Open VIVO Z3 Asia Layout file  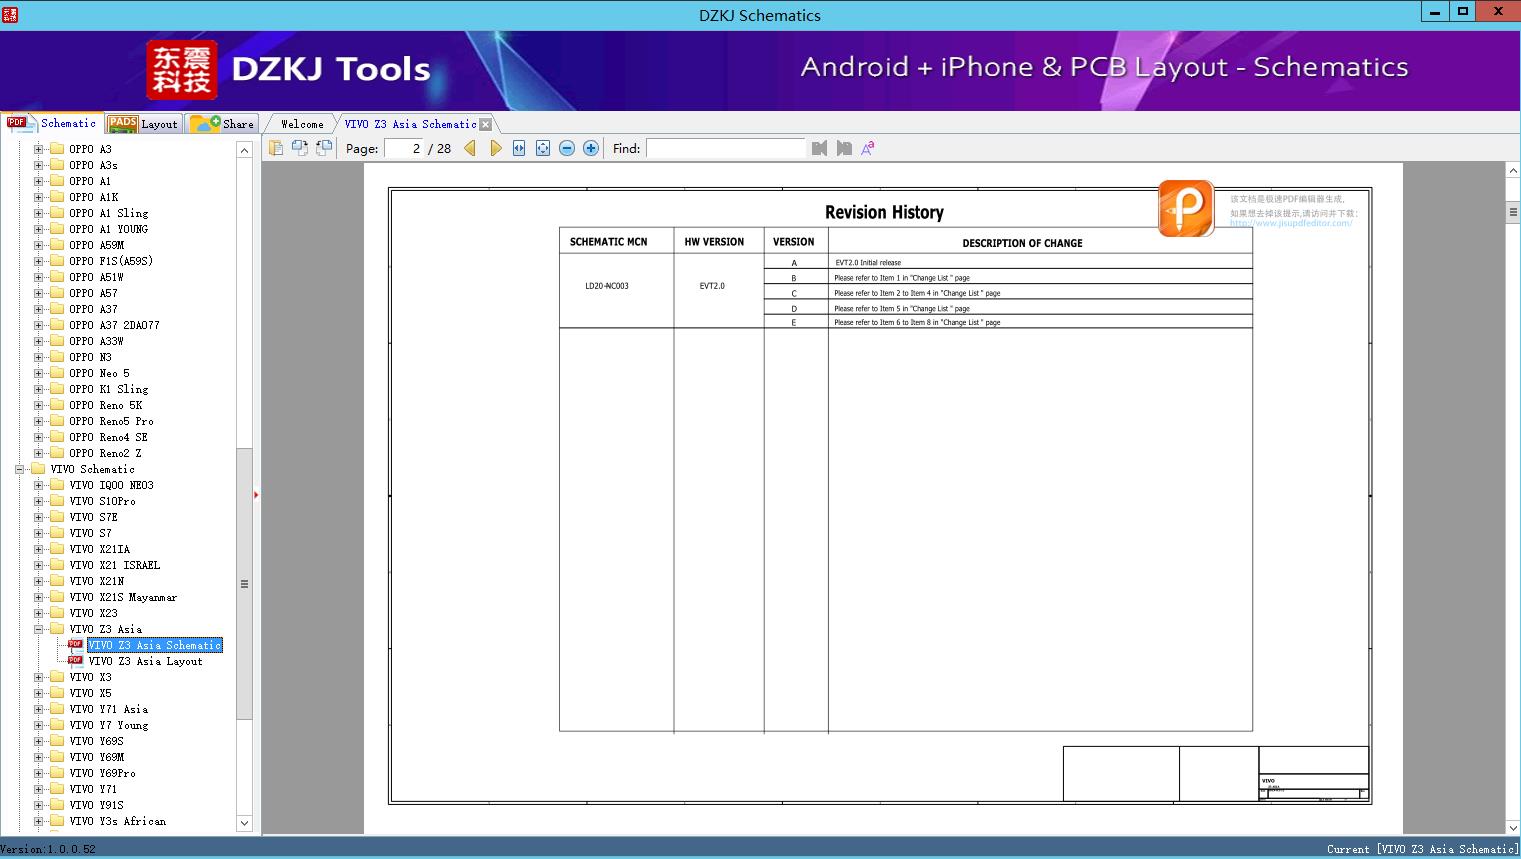[x=145, y=661]
